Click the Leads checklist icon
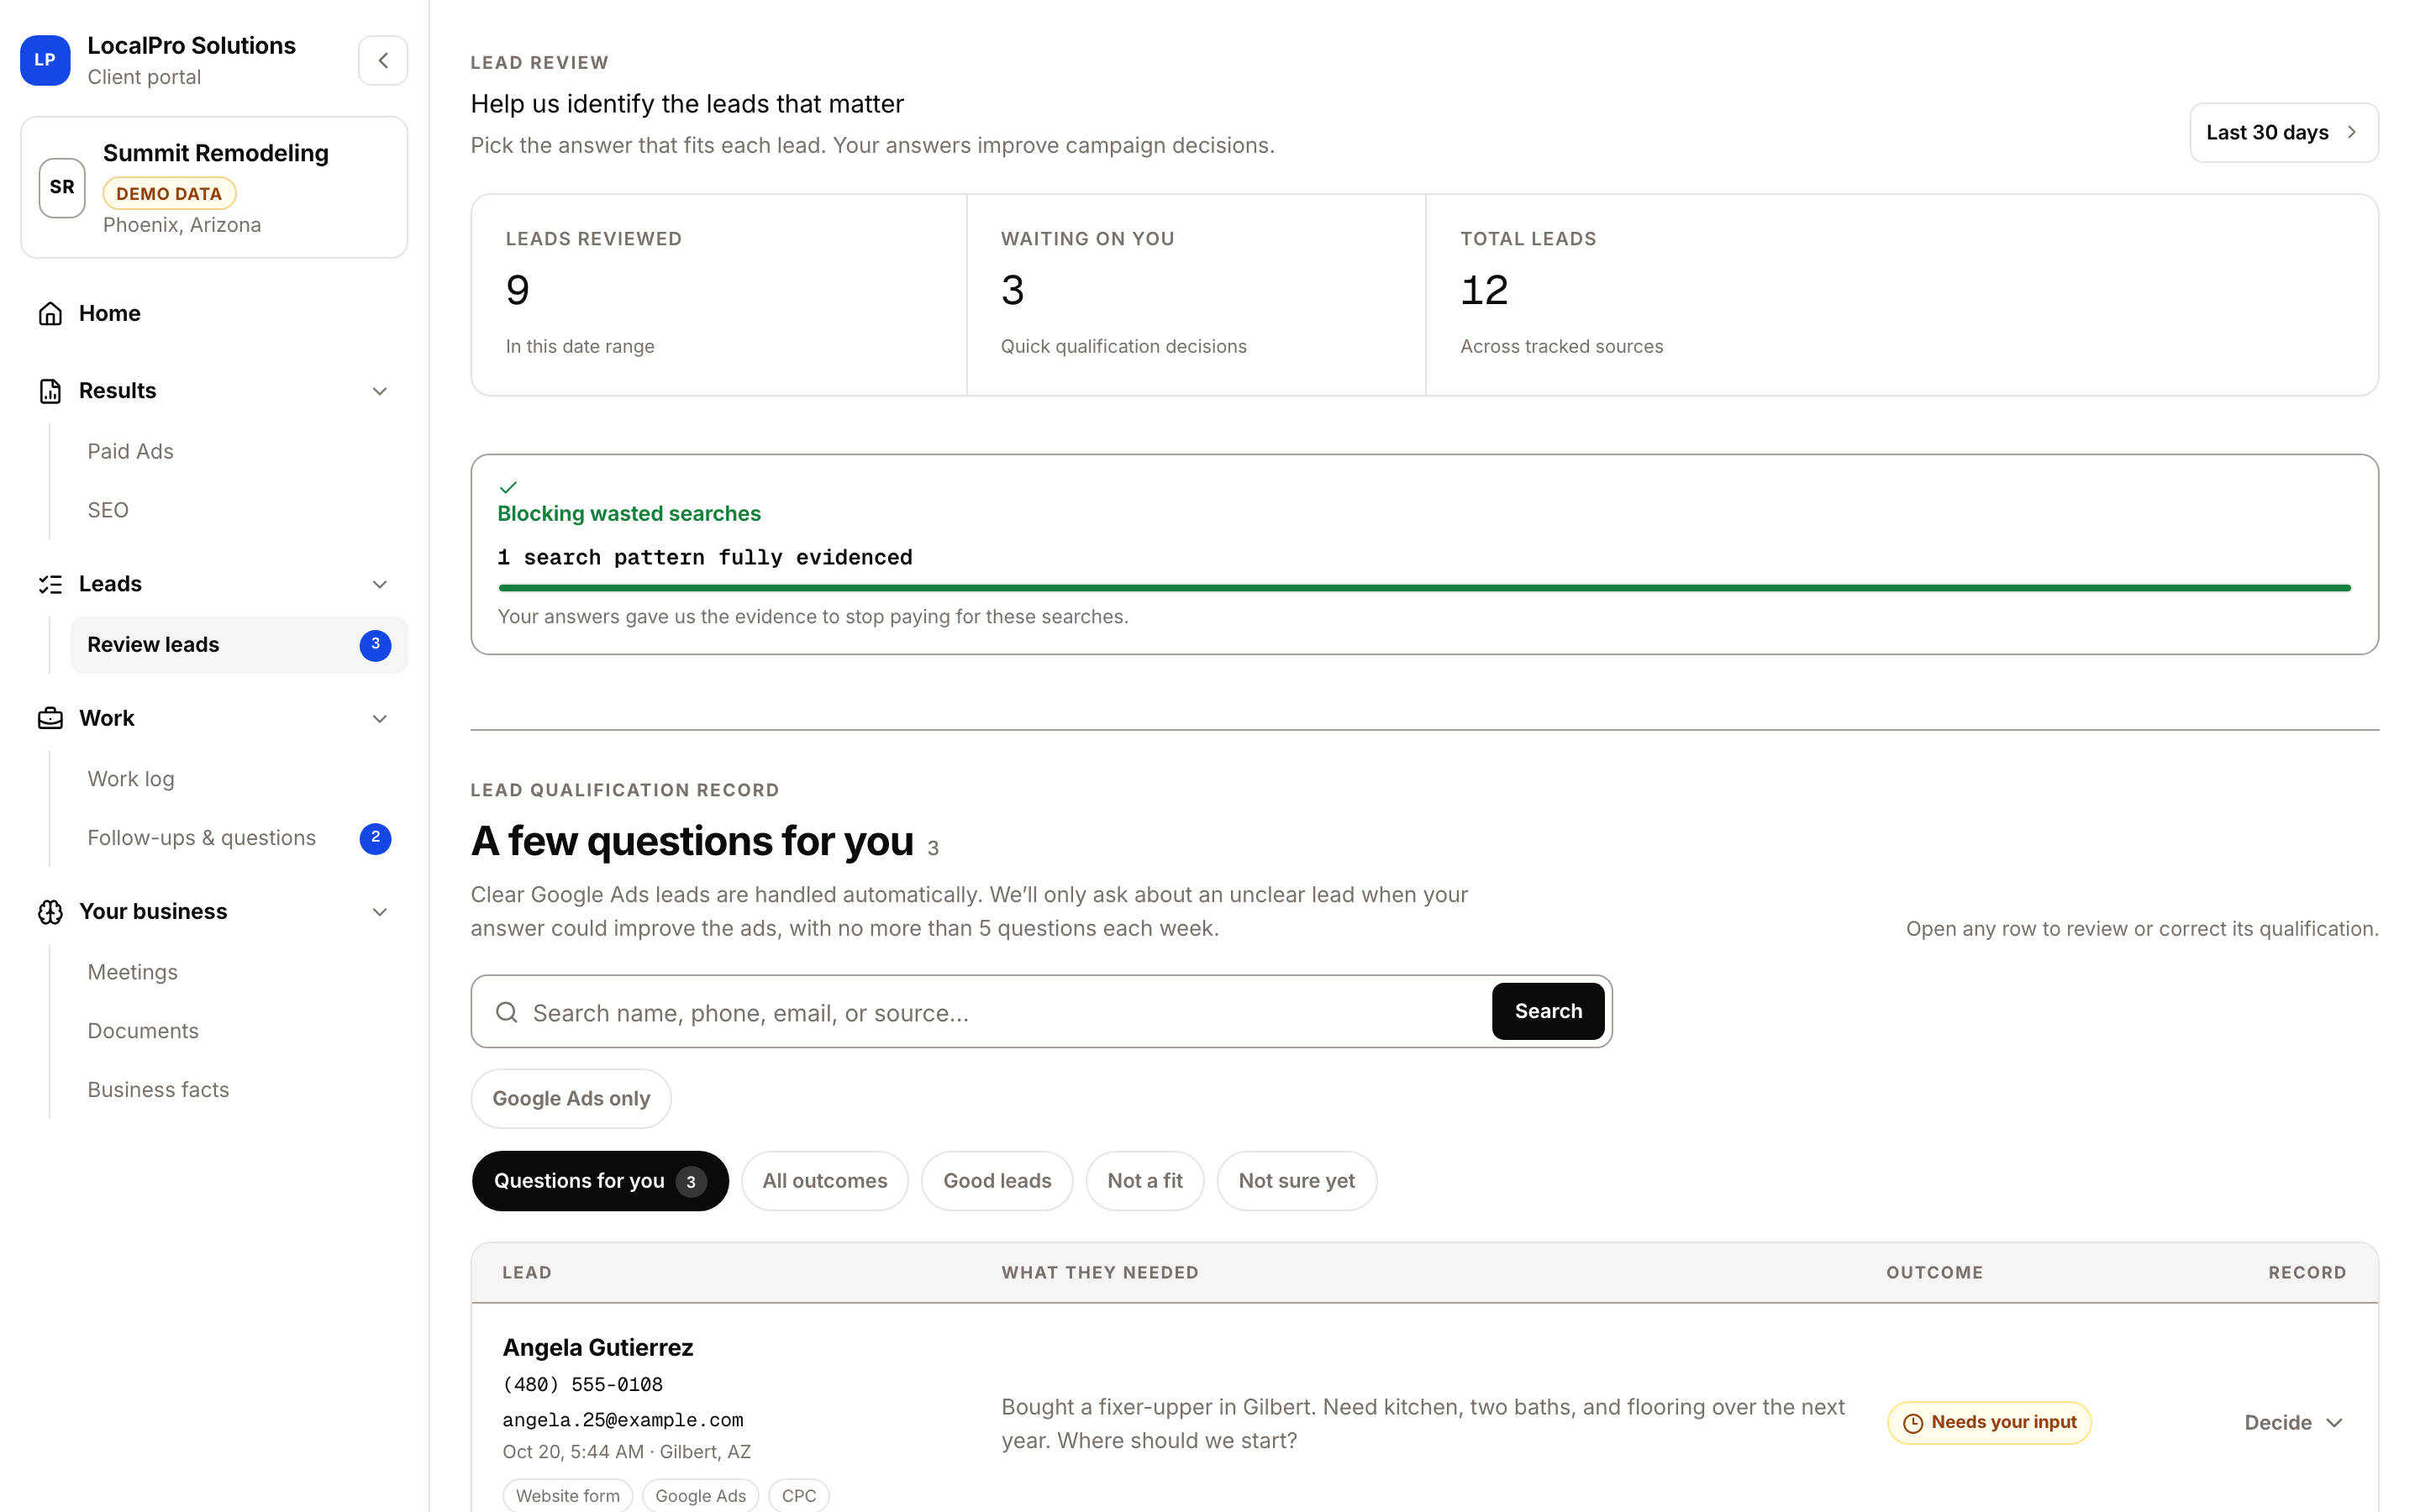 coord(50,584)
